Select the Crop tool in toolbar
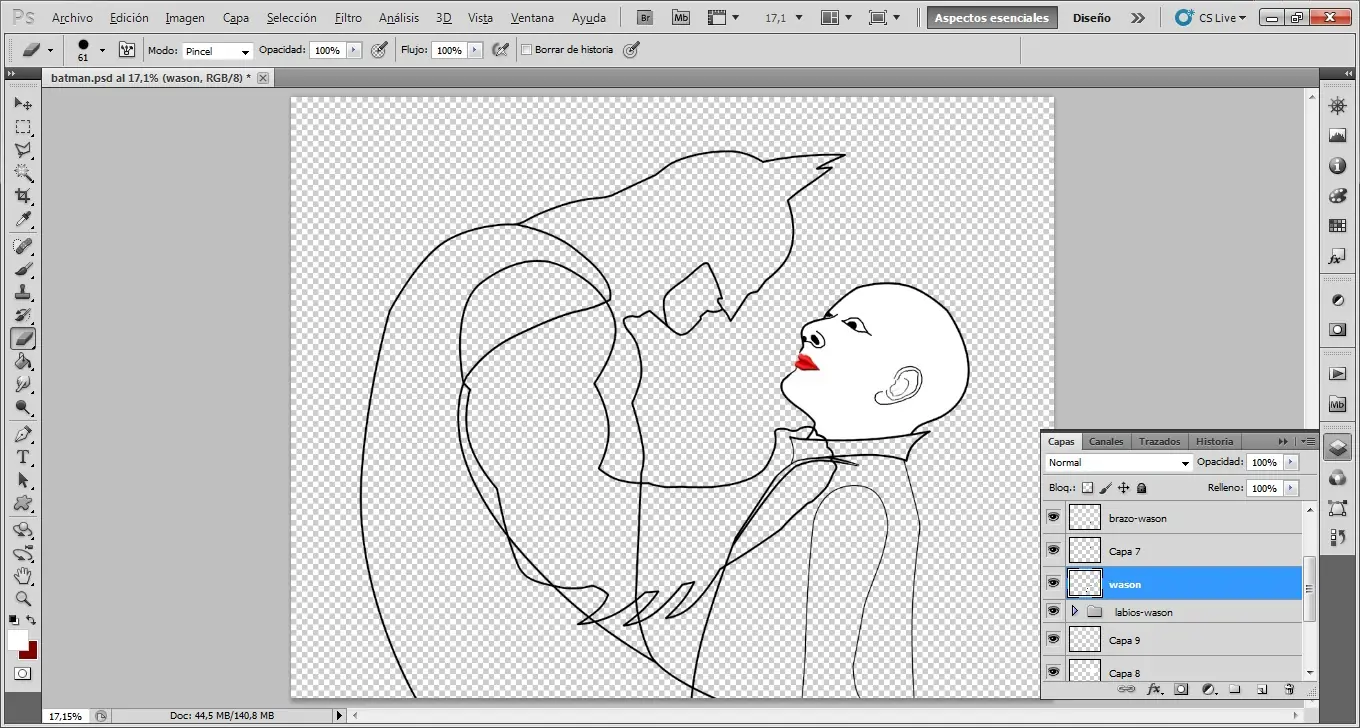The image size is (1360, 728). click(23, 196)
